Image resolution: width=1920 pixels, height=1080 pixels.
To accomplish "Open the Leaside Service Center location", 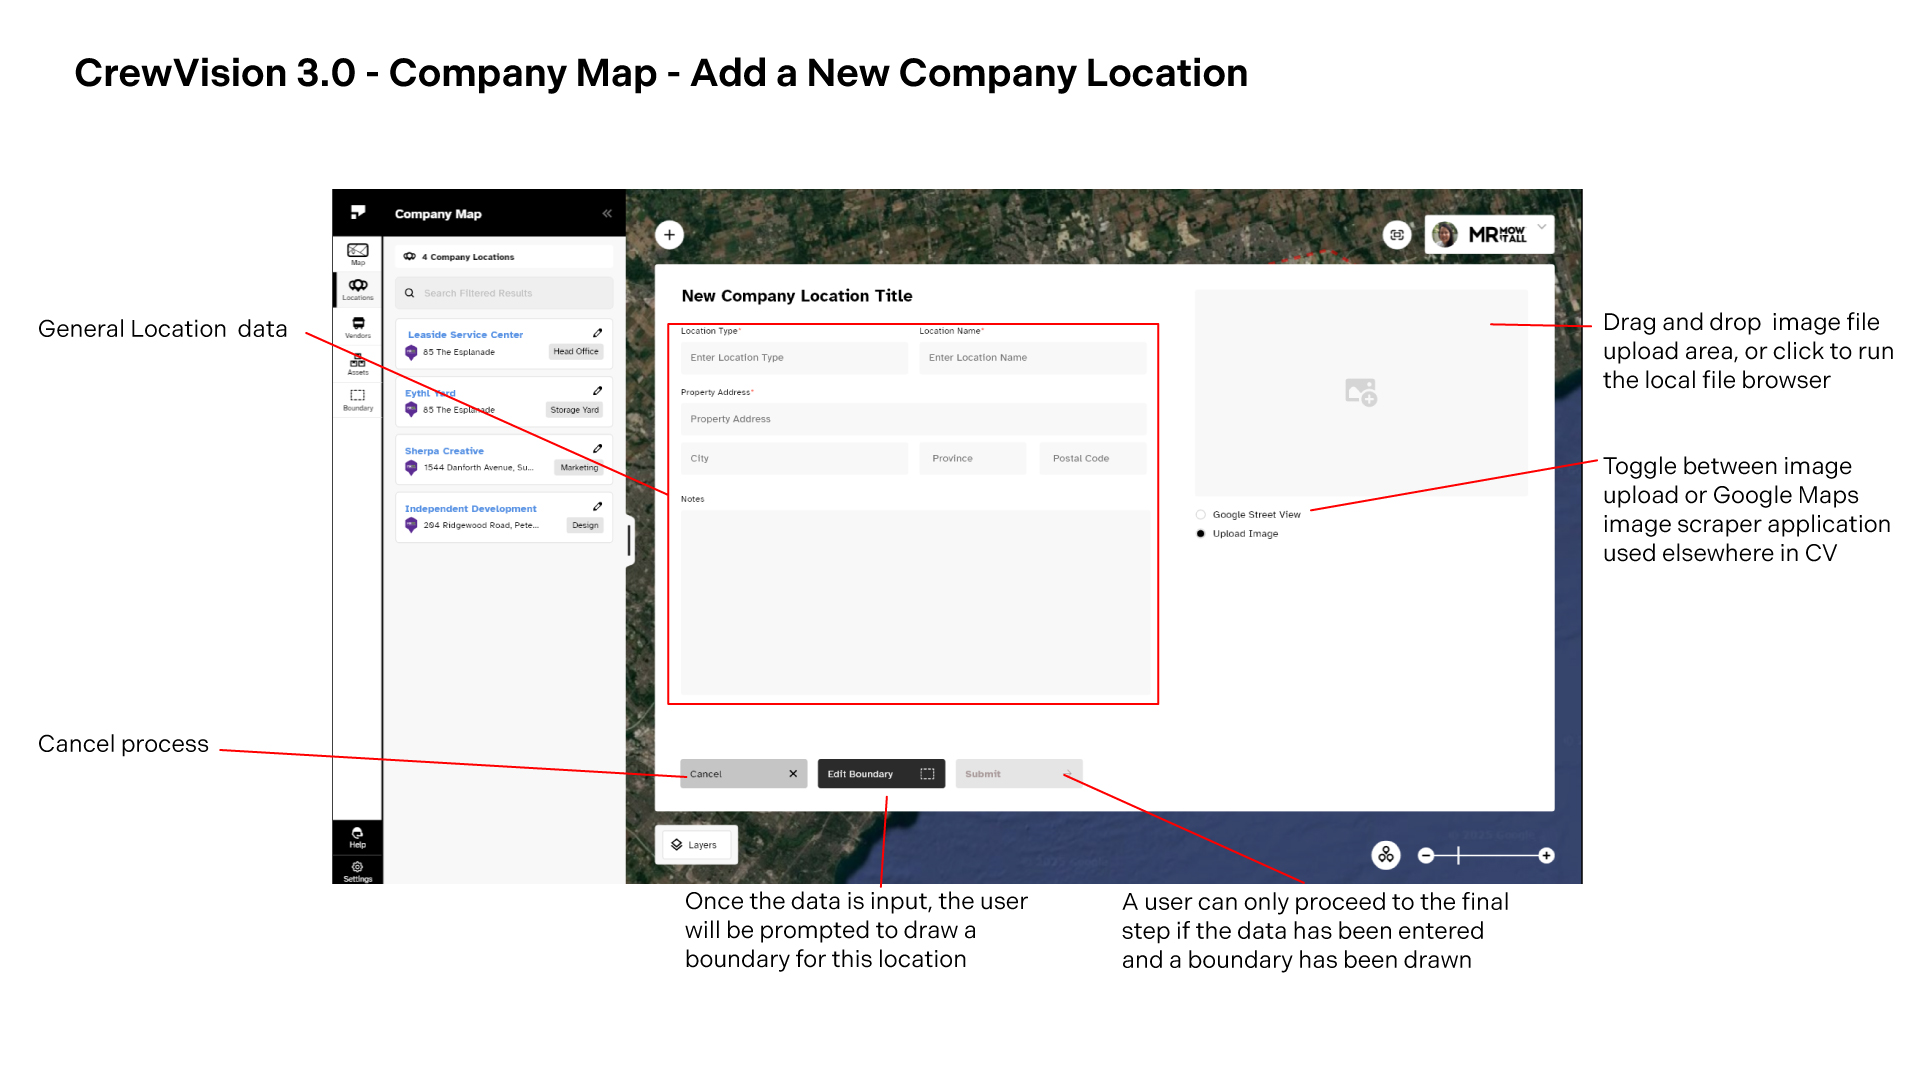I will pos(465,335).
